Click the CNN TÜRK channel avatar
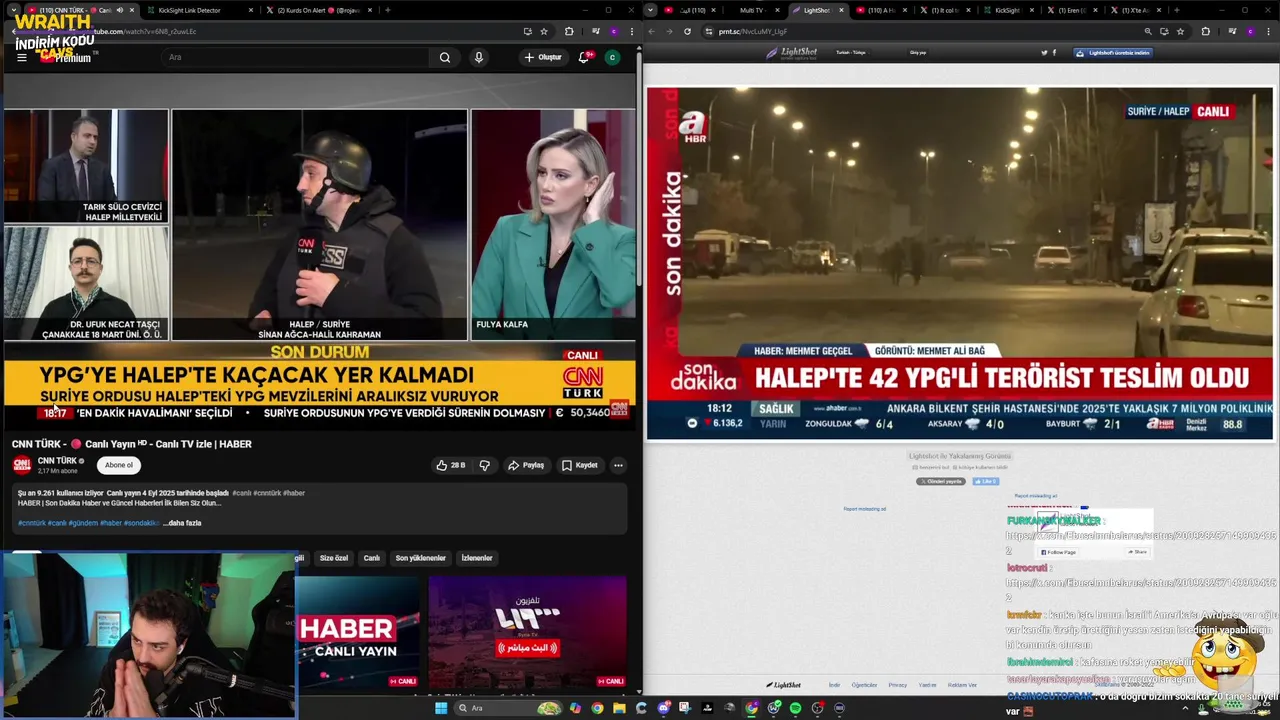The height and width of the screenshot is (720, 1280). [22, 465]
